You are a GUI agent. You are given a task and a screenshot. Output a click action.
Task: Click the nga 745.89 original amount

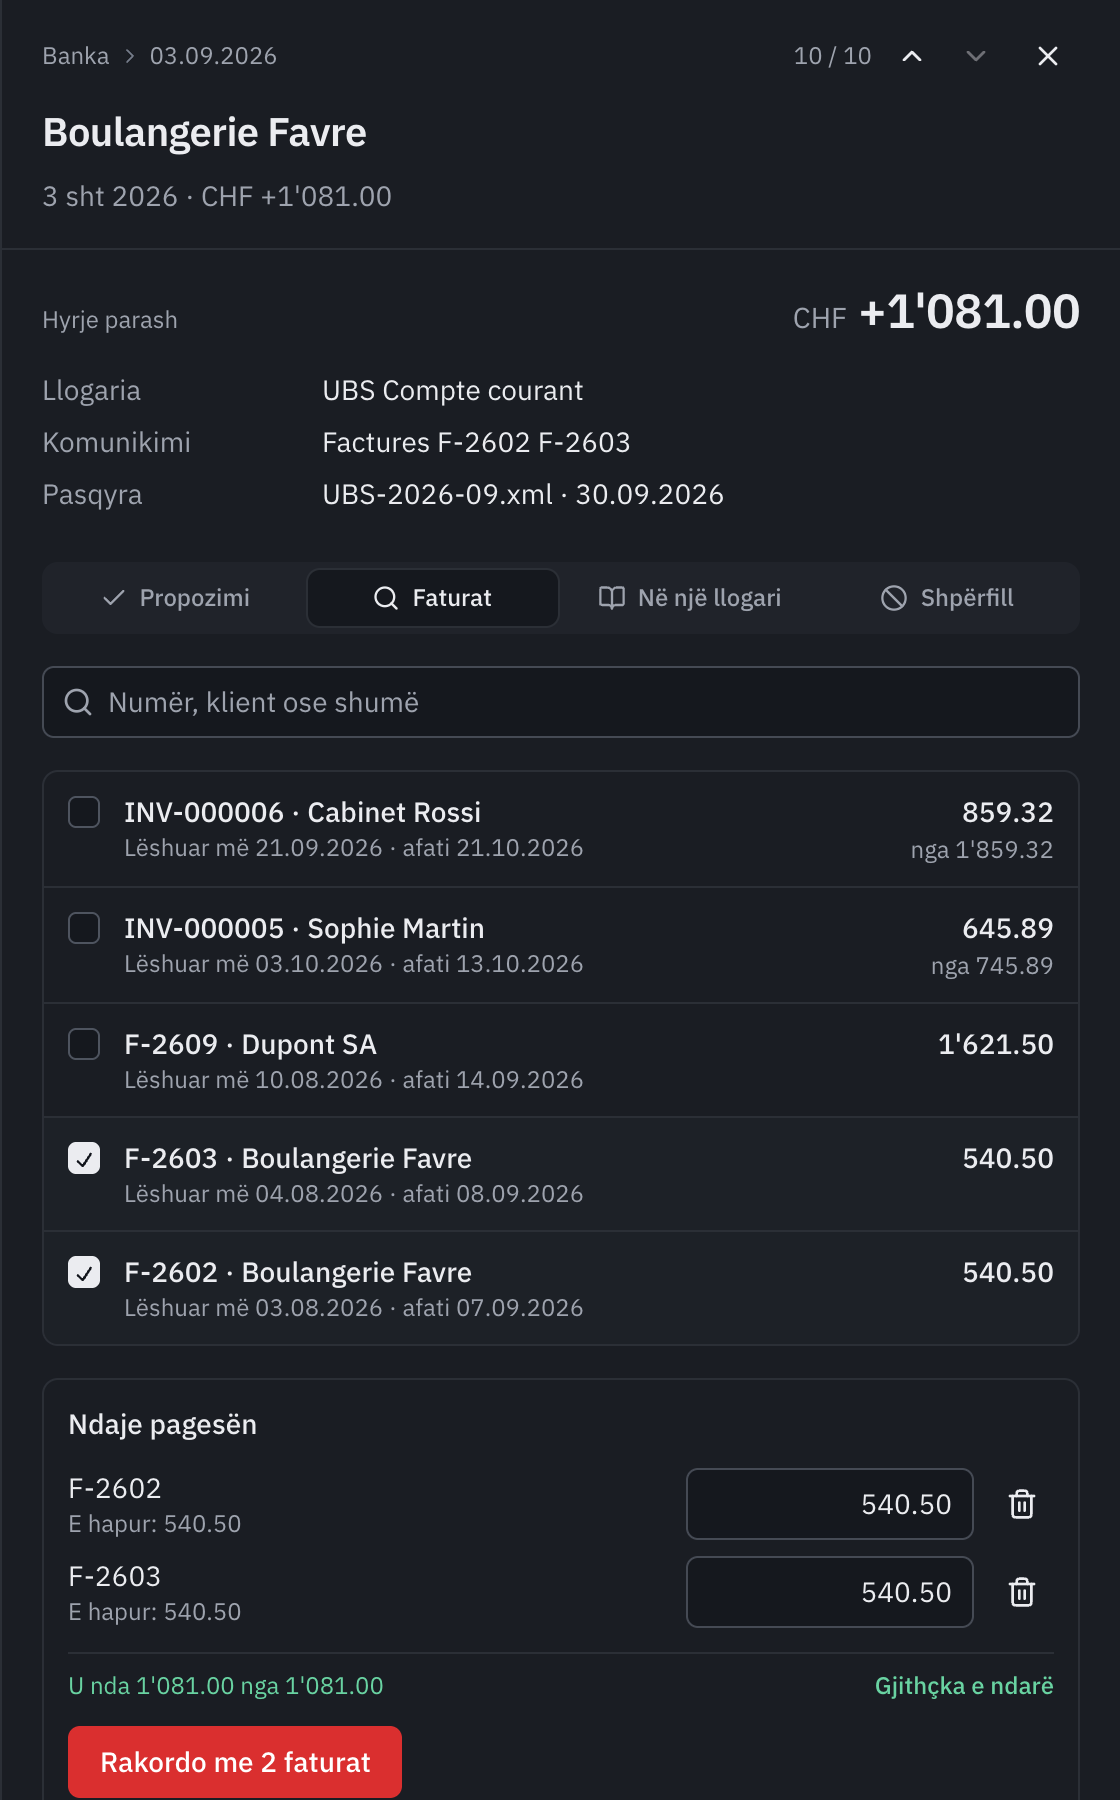992,966
